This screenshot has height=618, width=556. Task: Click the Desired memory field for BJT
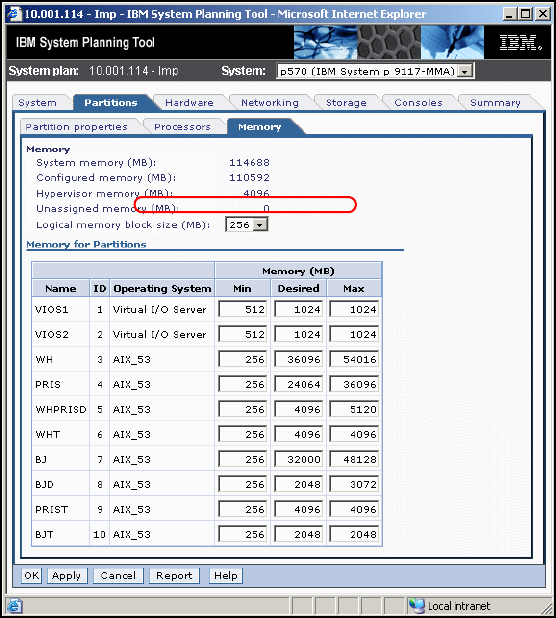pyautogui.click(x=298, y=534)
